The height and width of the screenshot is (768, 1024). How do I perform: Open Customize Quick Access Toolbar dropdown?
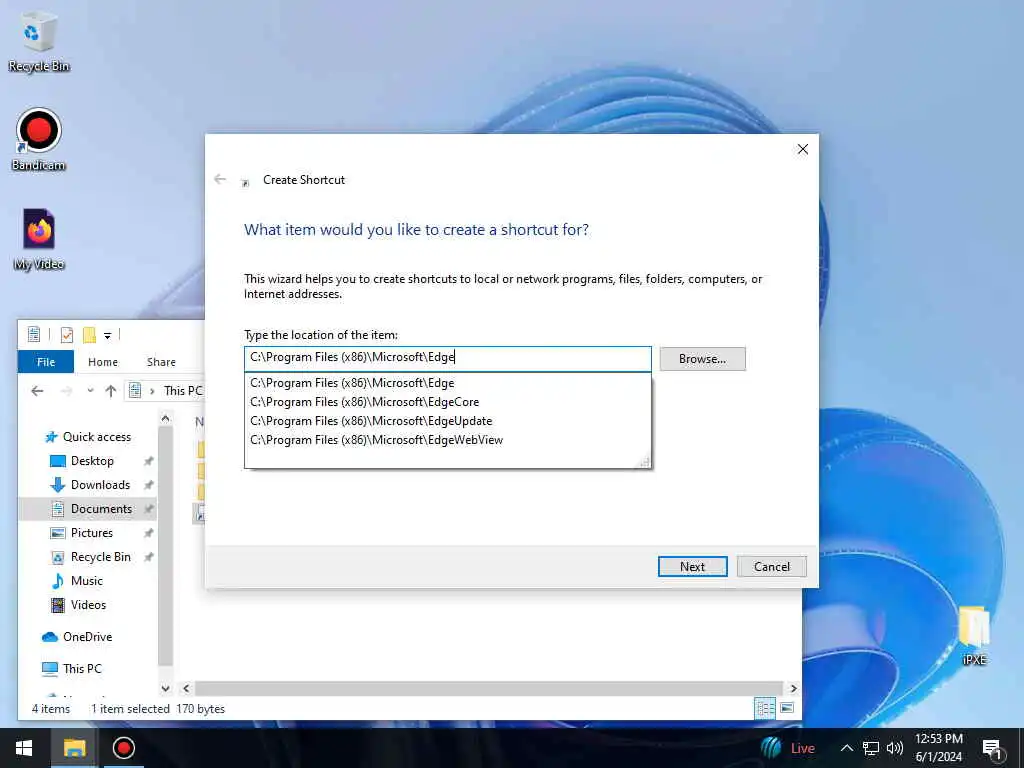[x=108, y=336]
